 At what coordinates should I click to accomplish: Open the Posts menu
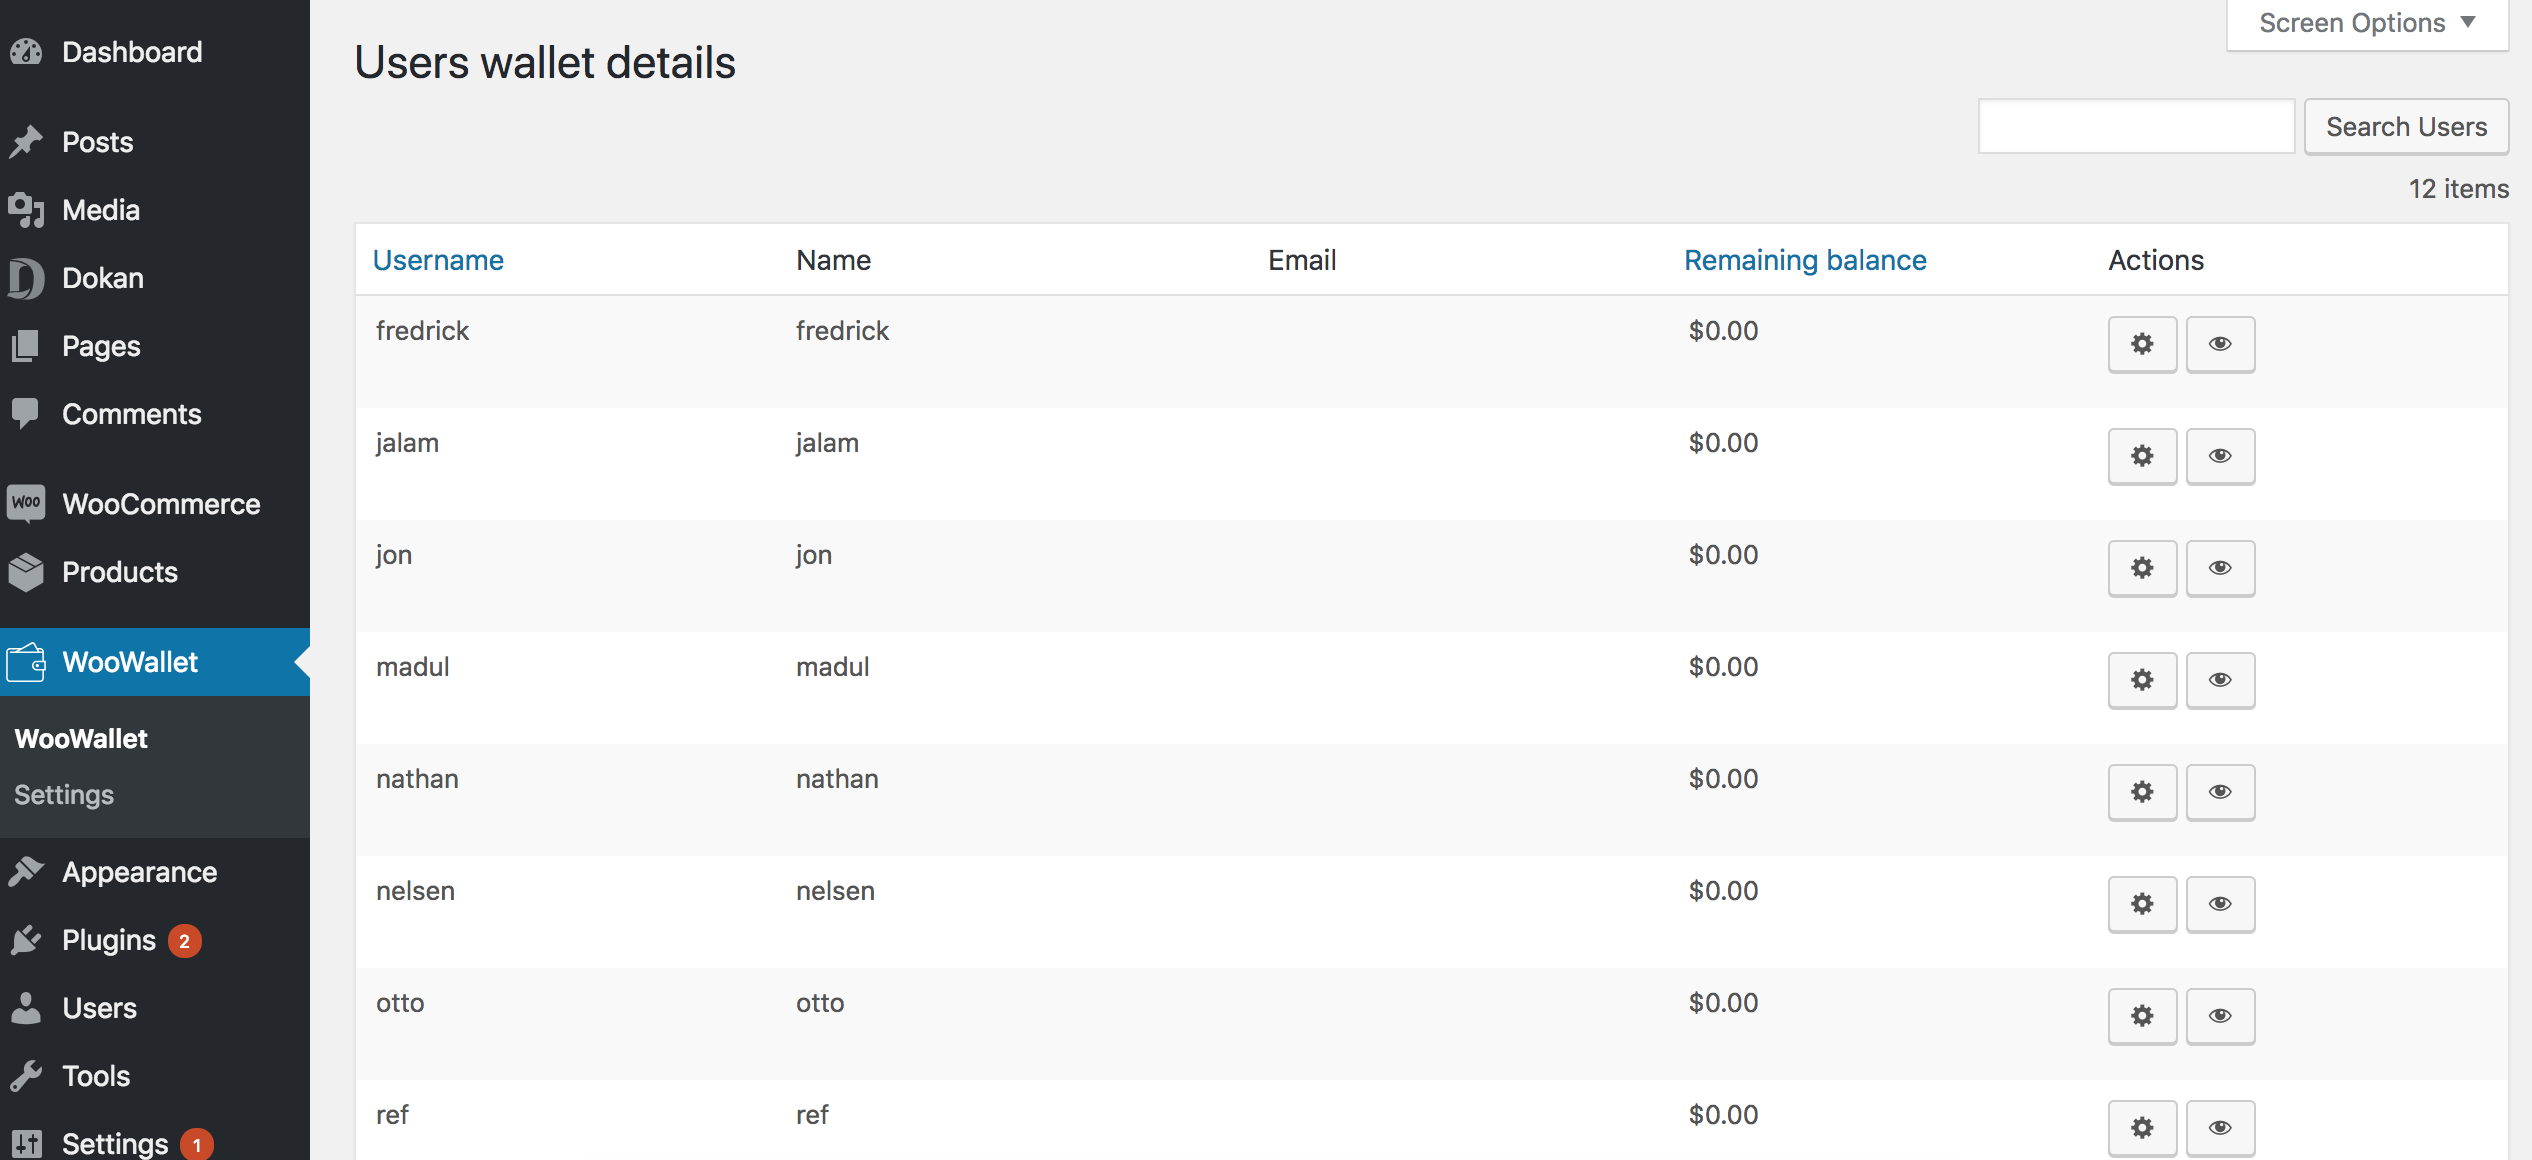coord(98,142)
